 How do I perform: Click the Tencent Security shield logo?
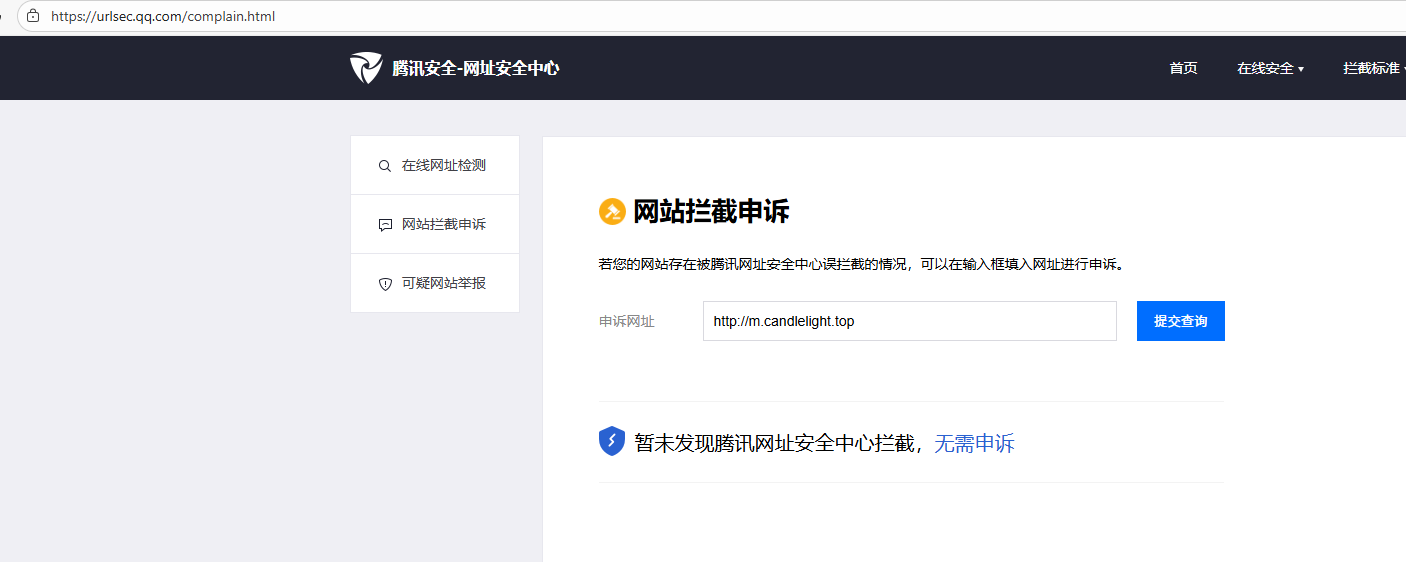coord(366,68)
